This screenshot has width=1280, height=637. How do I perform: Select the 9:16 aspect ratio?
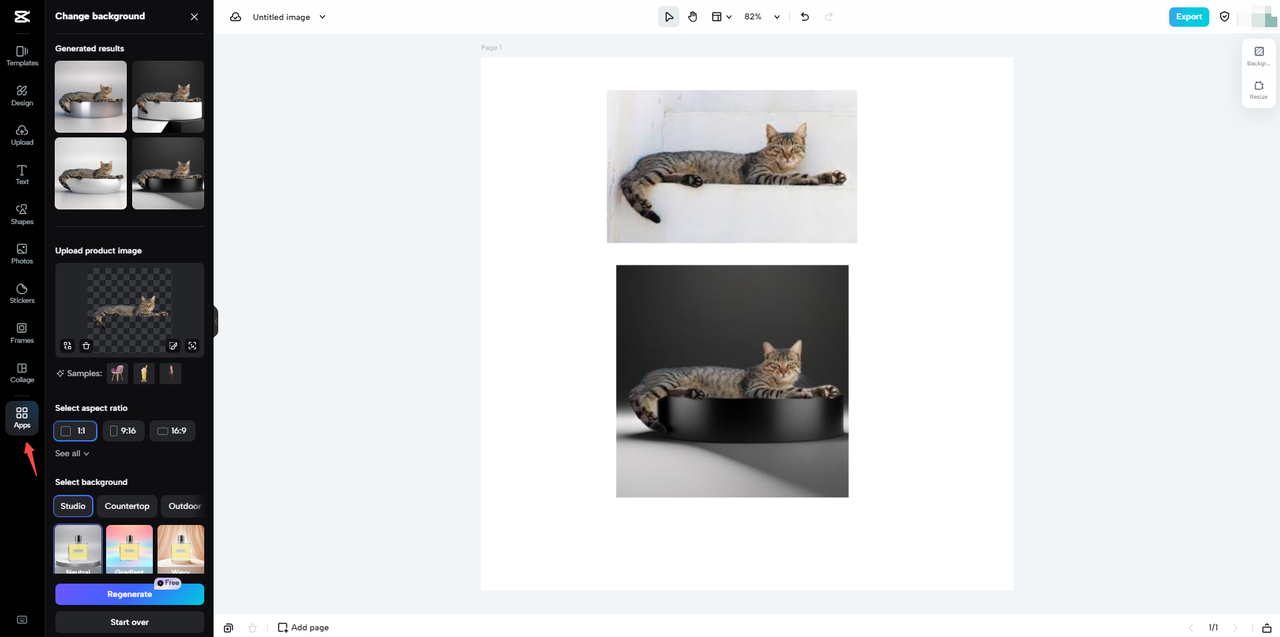[x=124, y=431]
